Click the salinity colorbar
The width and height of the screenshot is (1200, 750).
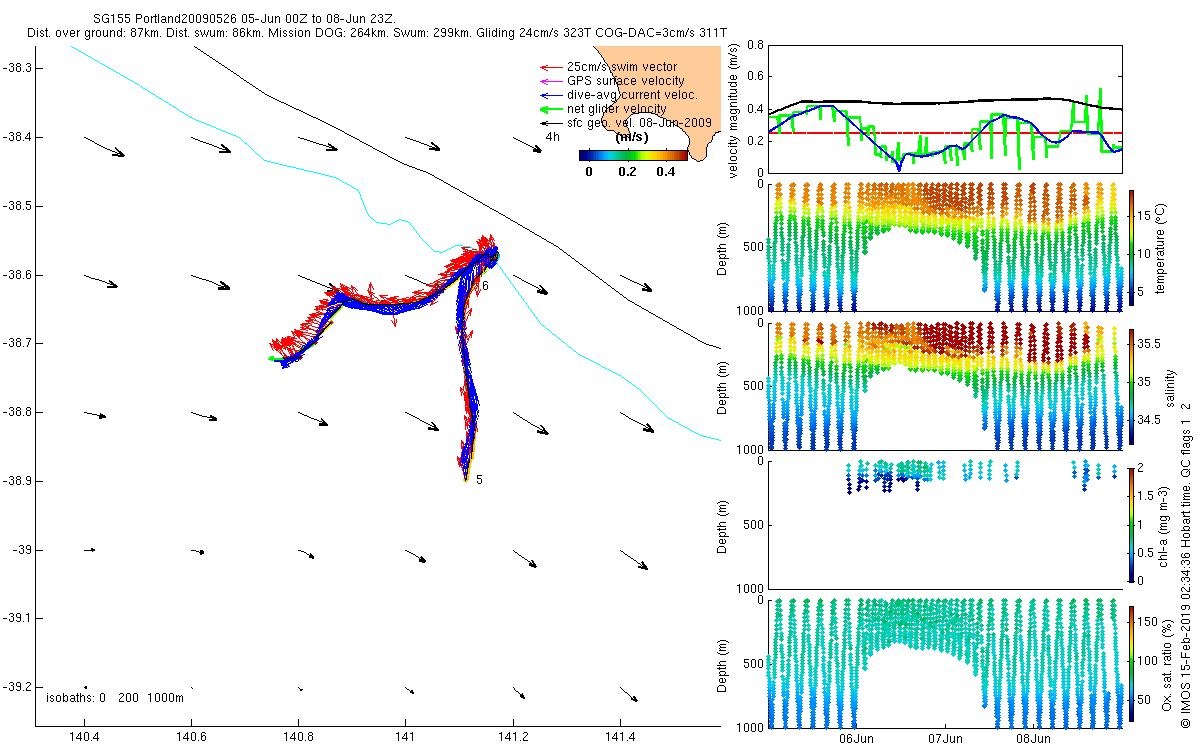(1132, 388)
